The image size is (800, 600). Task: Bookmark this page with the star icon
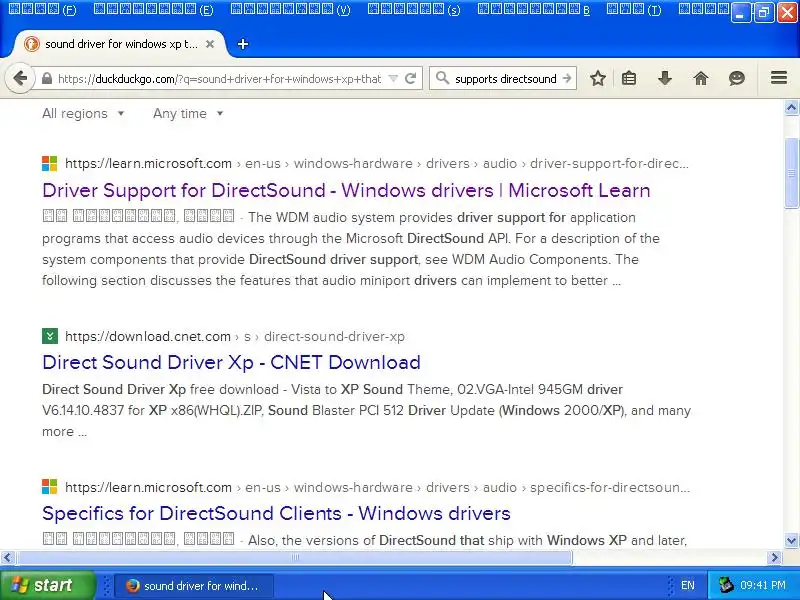point(598,78)
